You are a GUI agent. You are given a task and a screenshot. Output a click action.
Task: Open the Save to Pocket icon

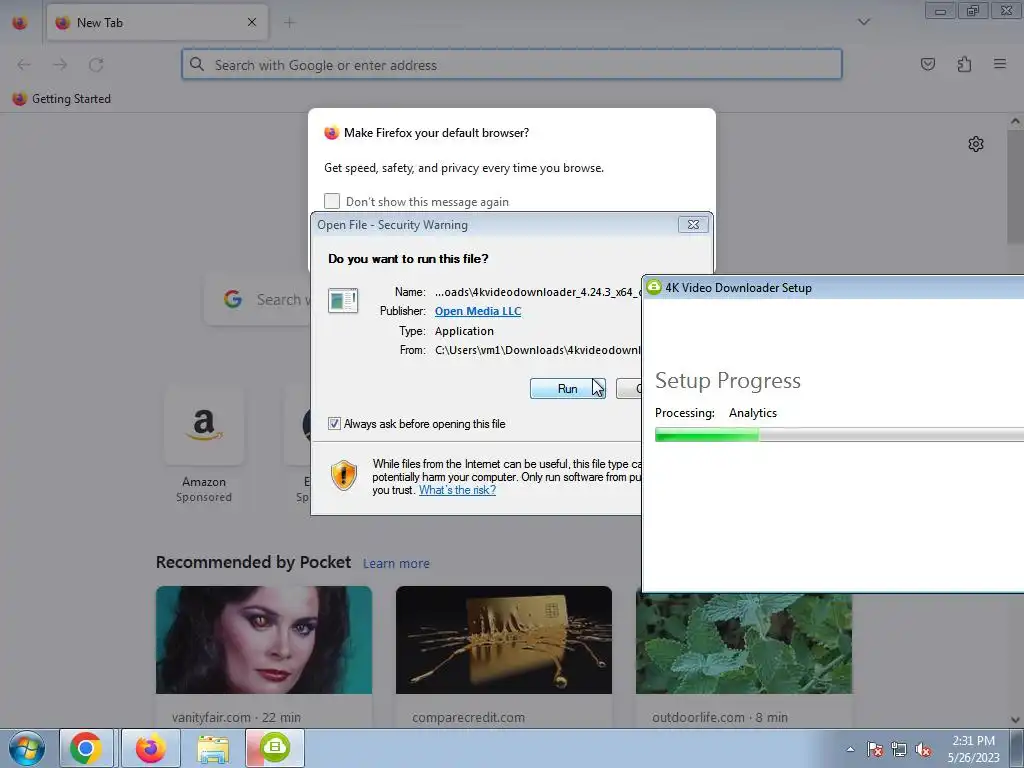(927, 64)
